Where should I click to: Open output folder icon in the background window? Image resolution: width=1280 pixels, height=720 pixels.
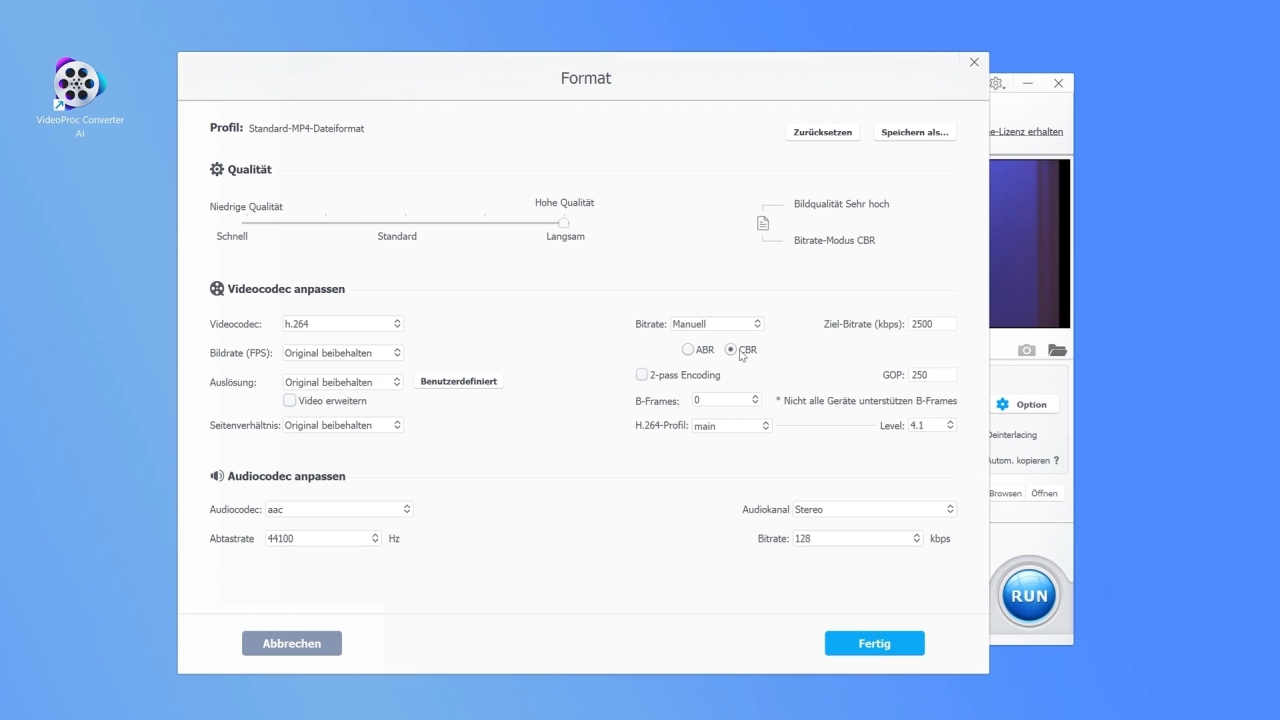click(1057, 350)
